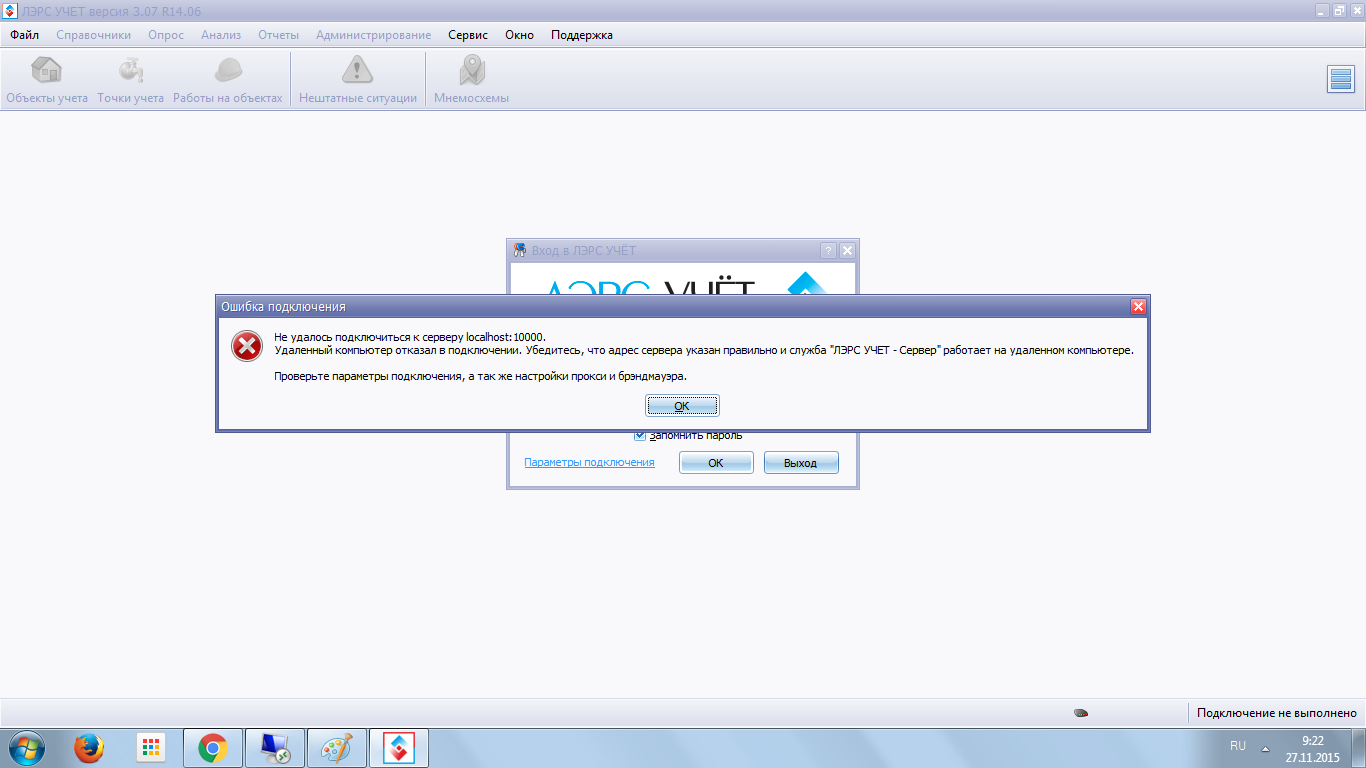The height and width of the screenshot is (768, 1366).
Task: Click Подключение не выполнено status text
Action: coord(1276,713)
